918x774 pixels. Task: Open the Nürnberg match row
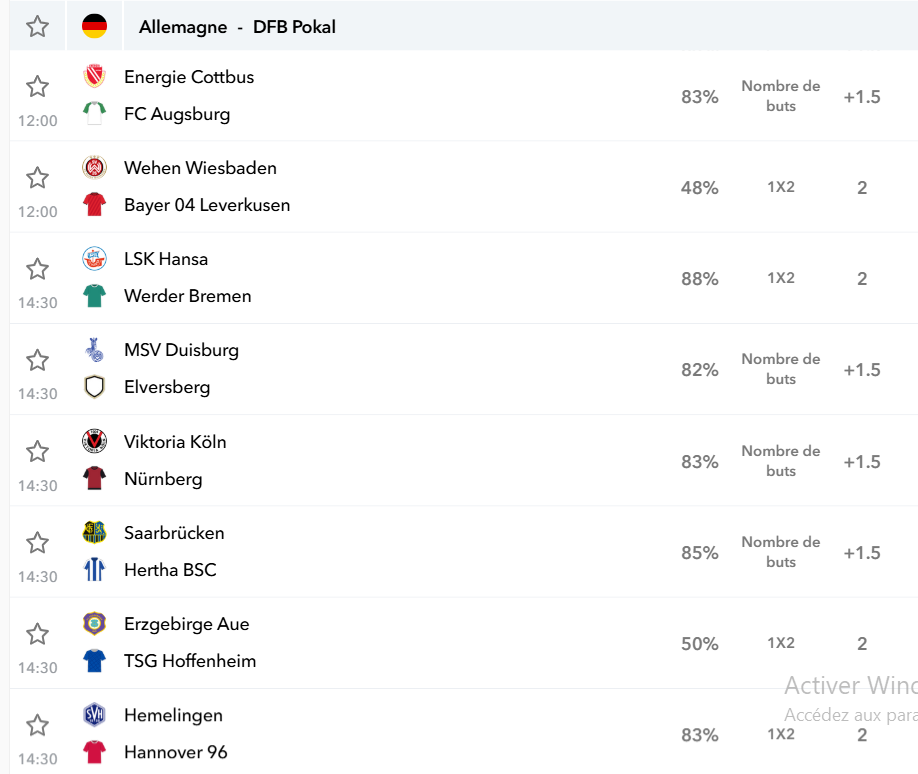[x=464, y=460]
